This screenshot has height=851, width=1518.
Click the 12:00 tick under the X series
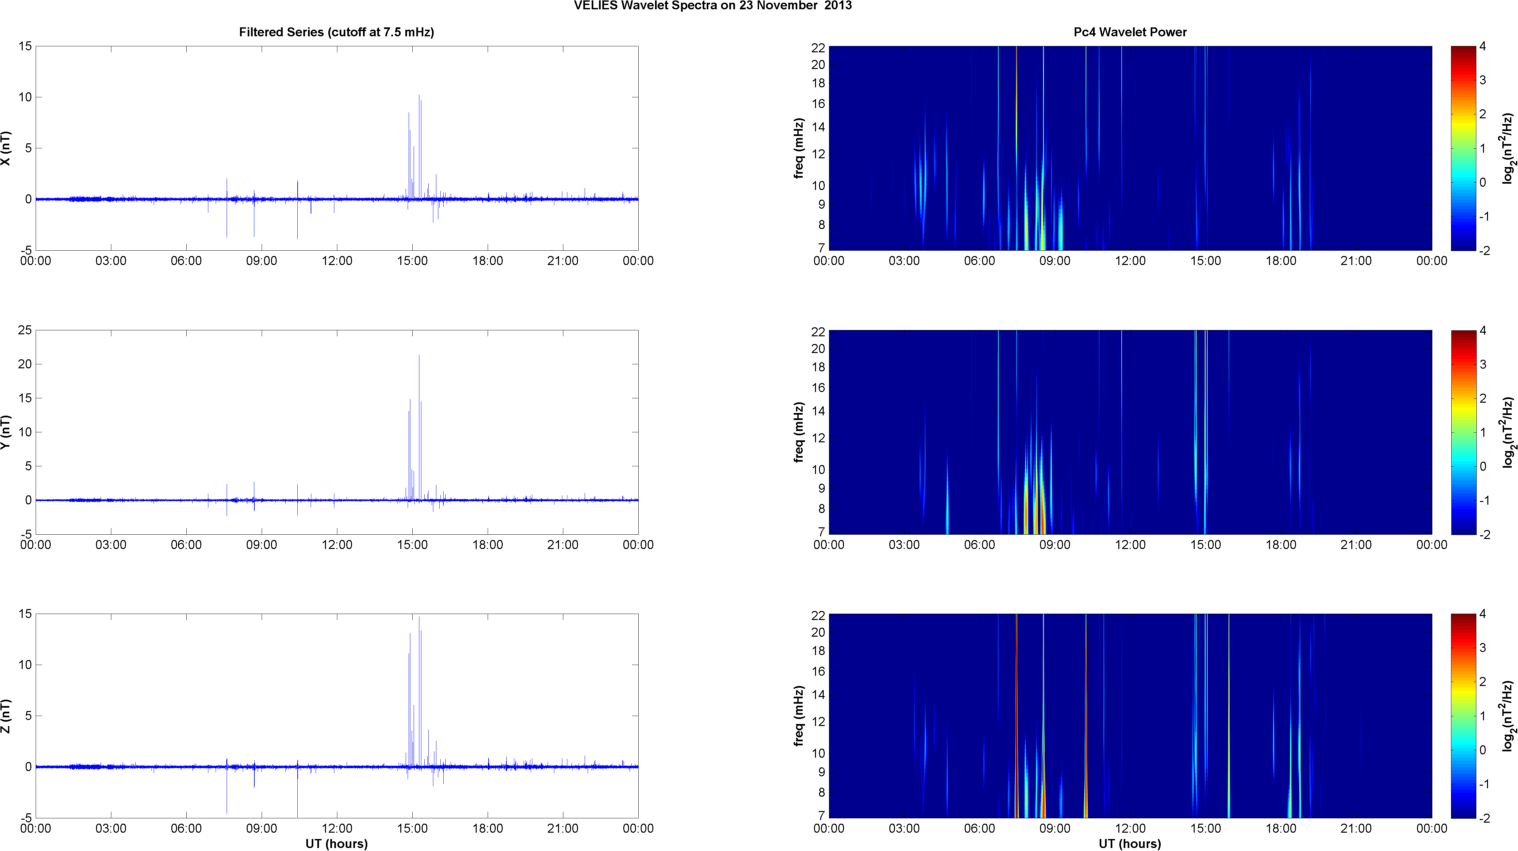pos(337,261)
